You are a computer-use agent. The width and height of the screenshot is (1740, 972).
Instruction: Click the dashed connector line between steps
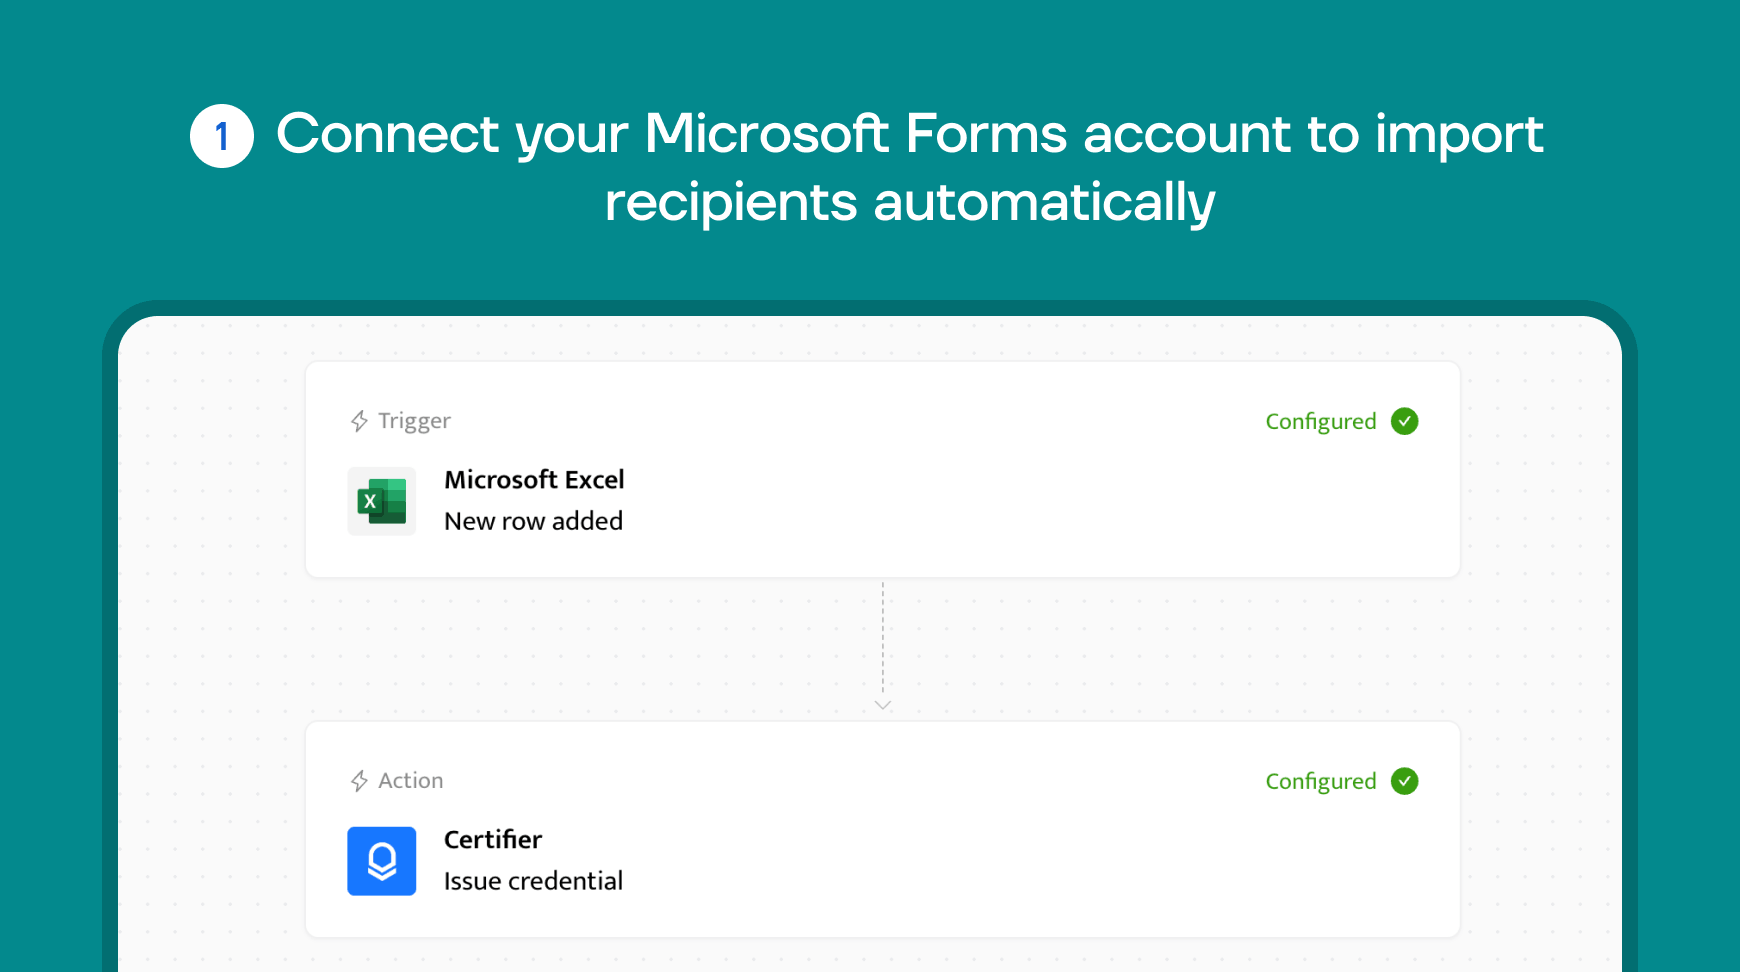883,638
